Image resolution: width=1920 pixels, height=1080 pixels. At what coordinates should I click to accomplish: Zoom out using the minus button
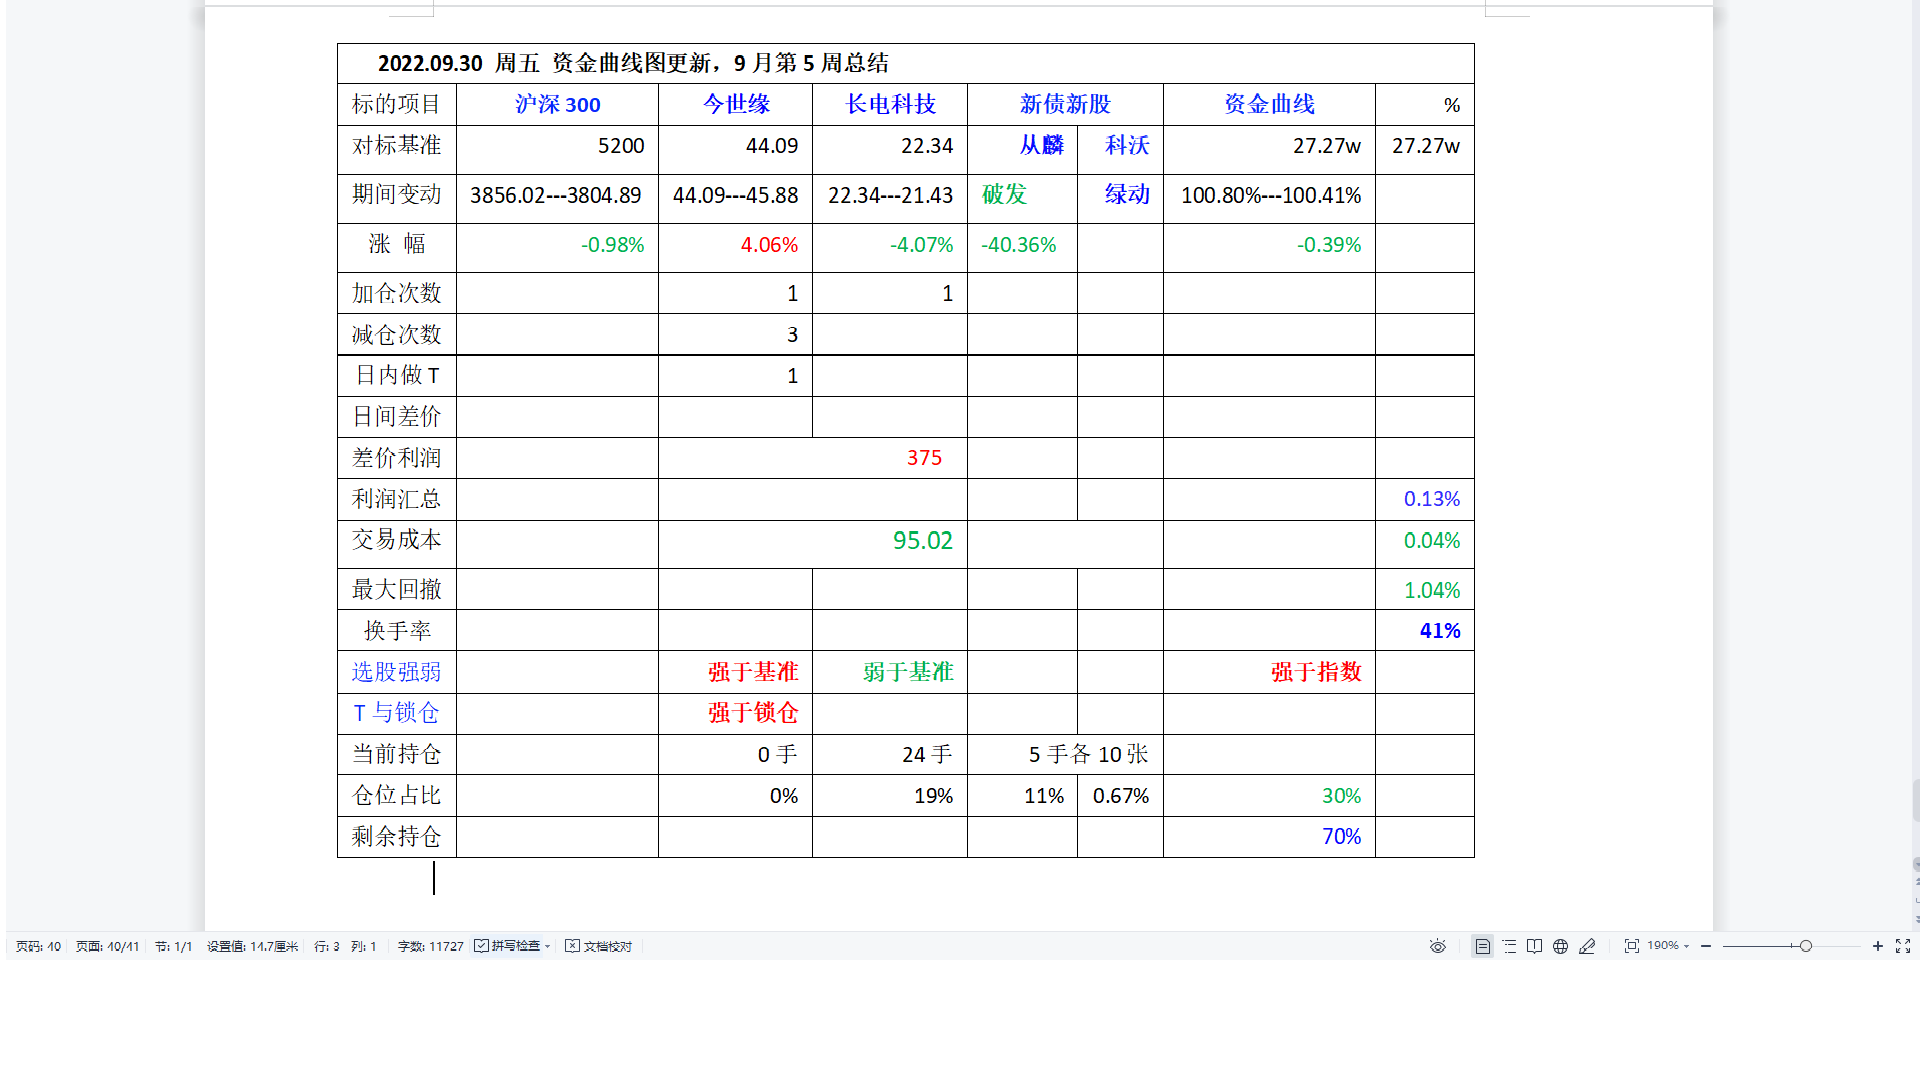(x=1706, y=946)
